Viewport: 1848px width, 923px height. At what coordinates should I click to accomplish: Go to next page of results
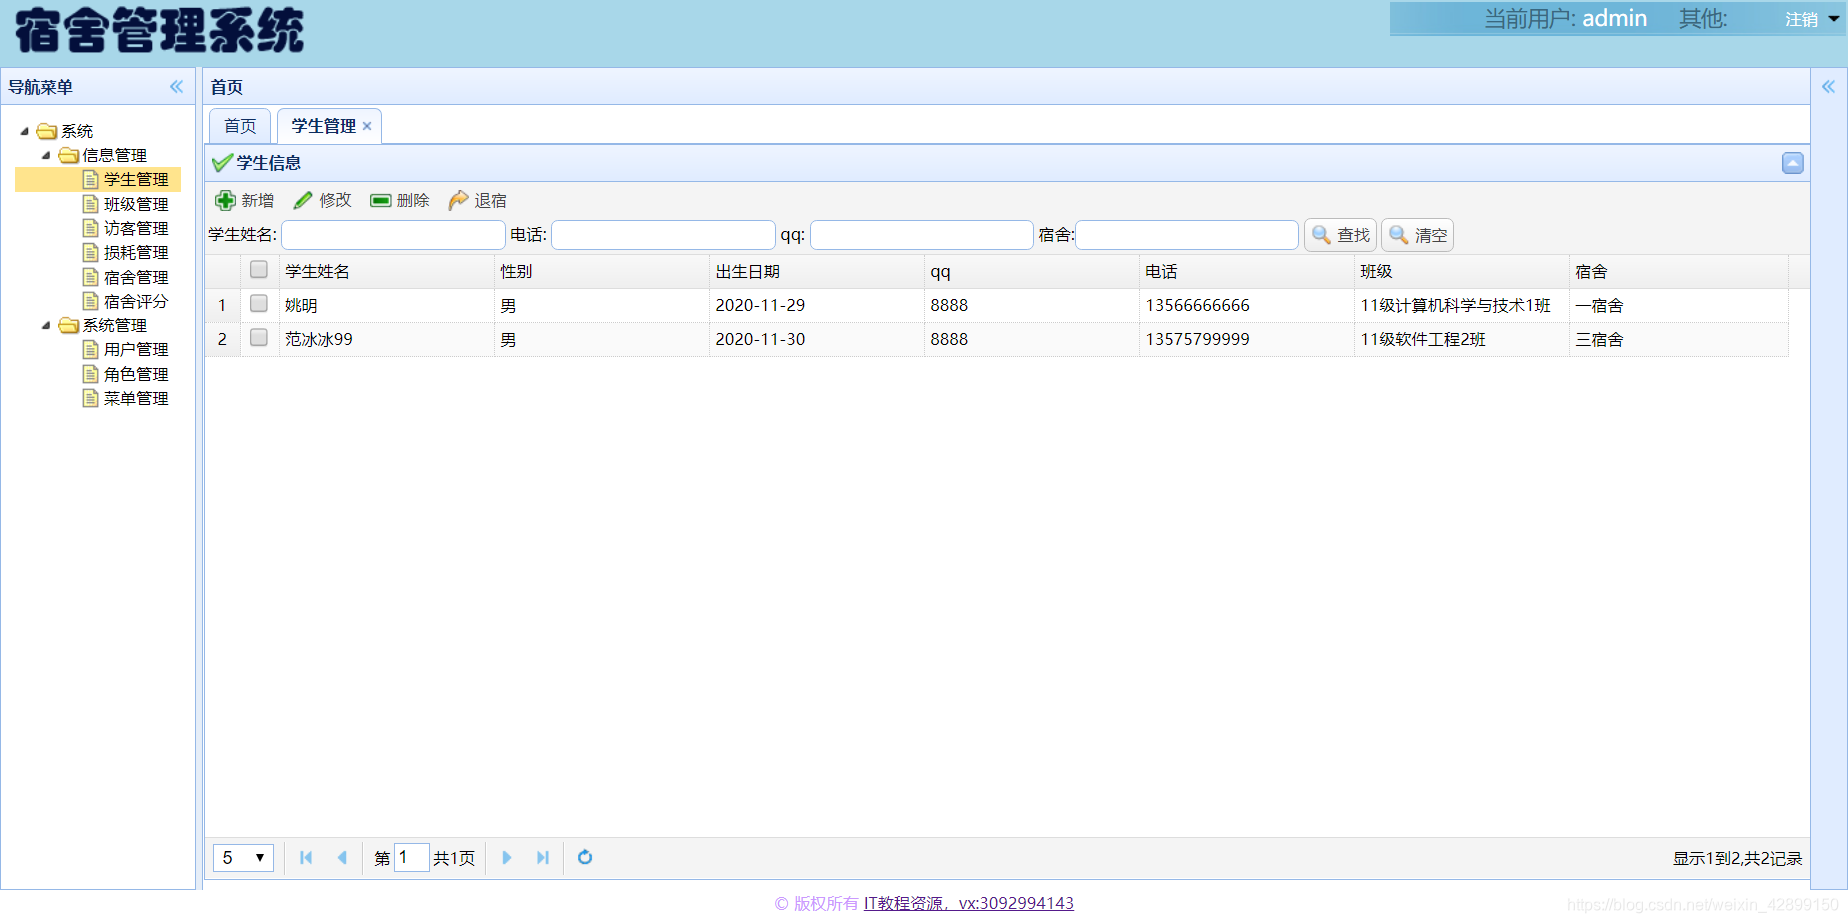tap(507, 858)
